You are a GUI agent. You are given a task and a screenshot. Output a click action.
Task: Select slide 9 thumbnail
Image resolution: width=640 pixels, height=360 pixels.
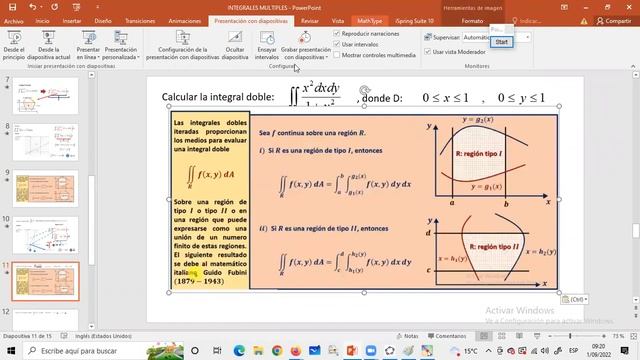point(45,189)
